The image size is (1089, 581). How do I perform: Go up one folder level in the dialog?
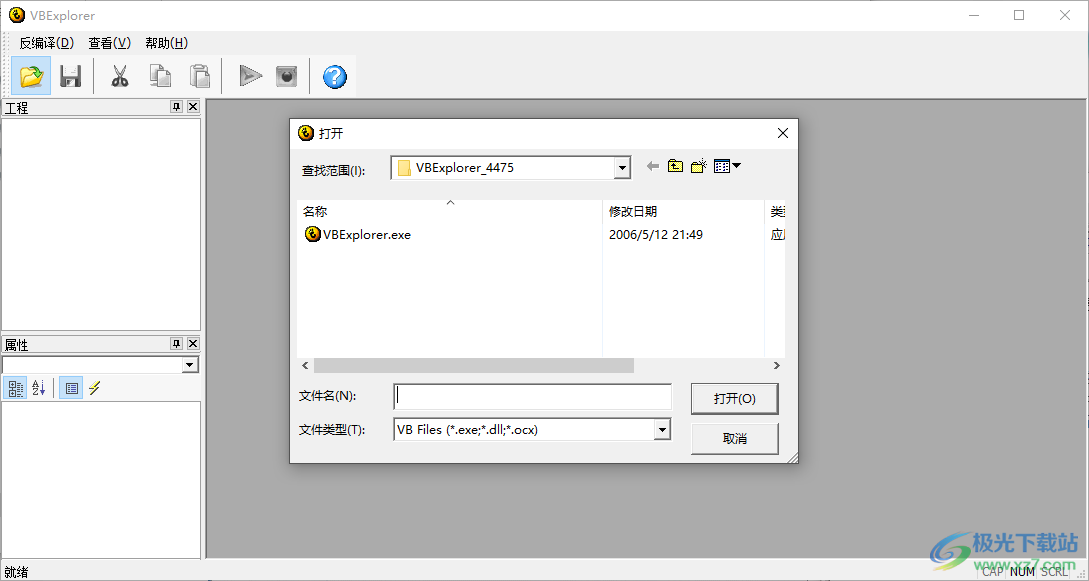pos(675,167)
